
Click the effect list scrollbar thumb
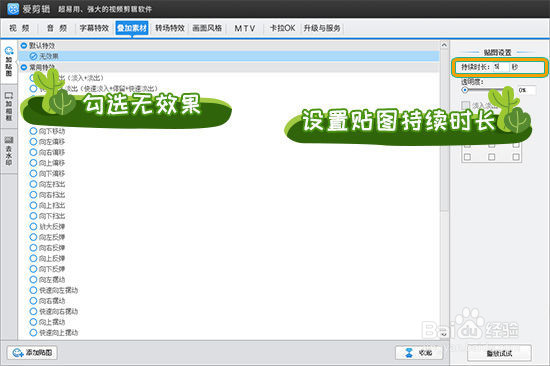pos(444,131)
